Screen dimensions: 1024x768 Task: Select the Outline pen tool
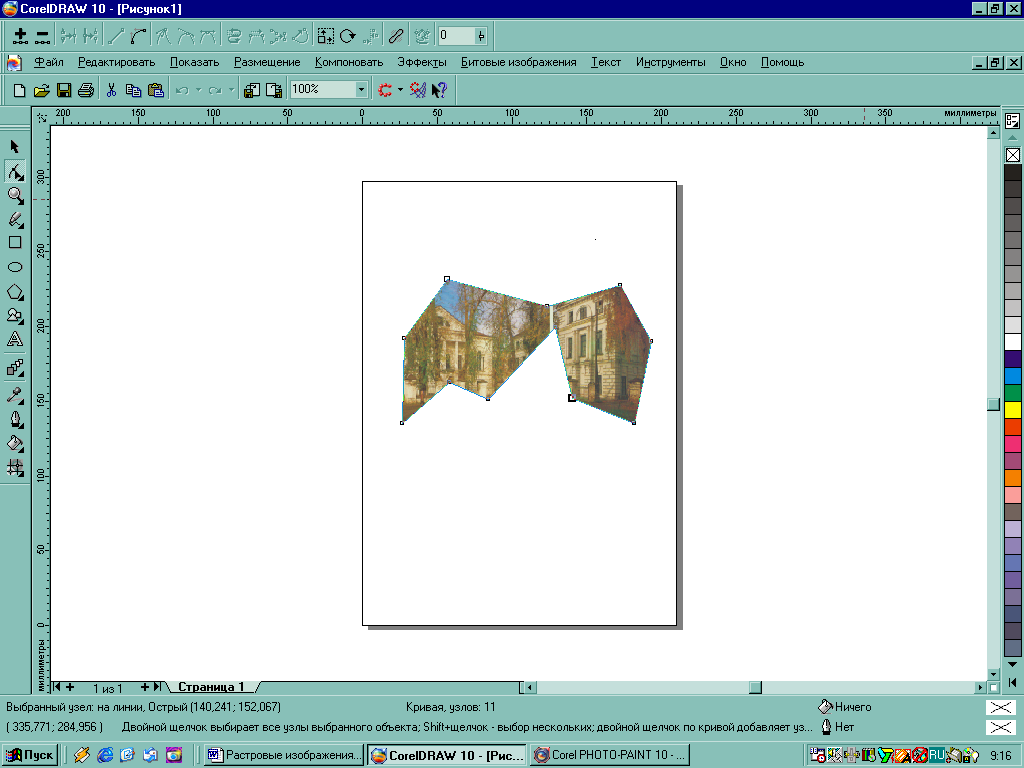coord(15,419)
